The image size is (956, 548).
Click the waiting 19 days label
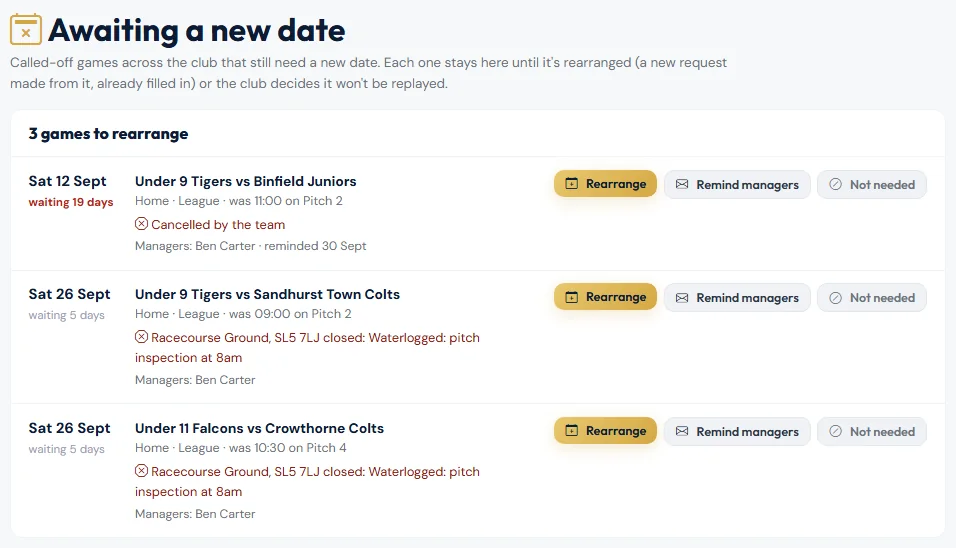(x=71, y=202)
